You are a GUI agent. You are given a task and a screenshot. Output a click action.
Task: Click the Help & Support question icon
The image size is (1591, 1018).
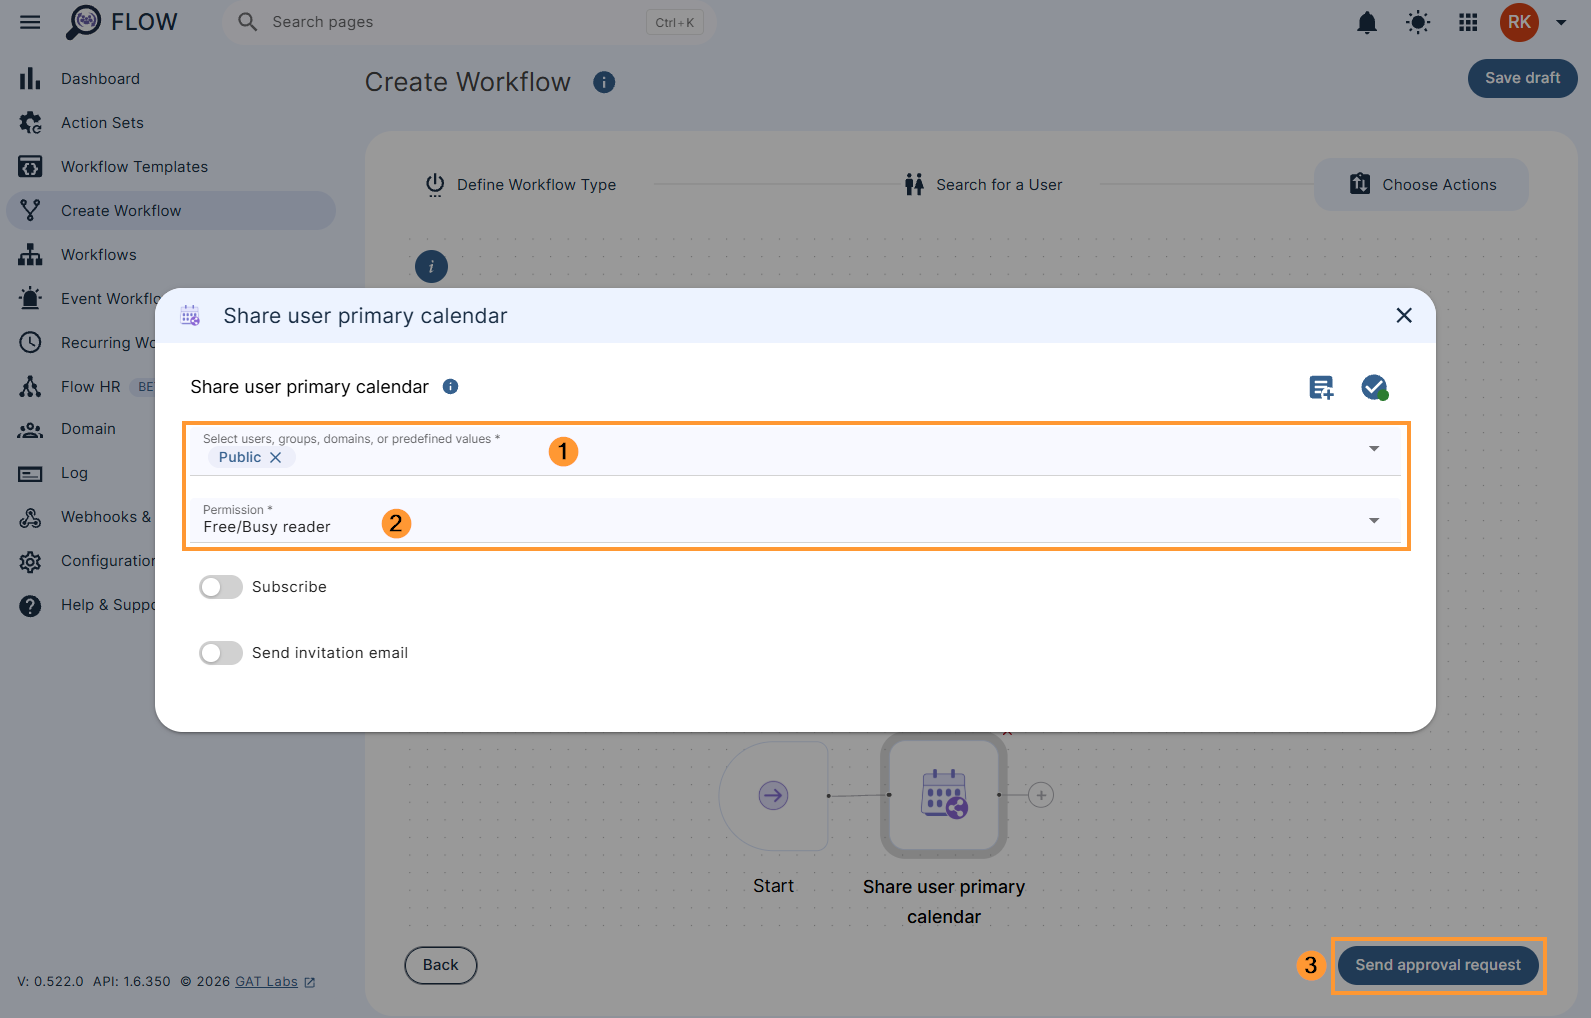coord(30,606)
